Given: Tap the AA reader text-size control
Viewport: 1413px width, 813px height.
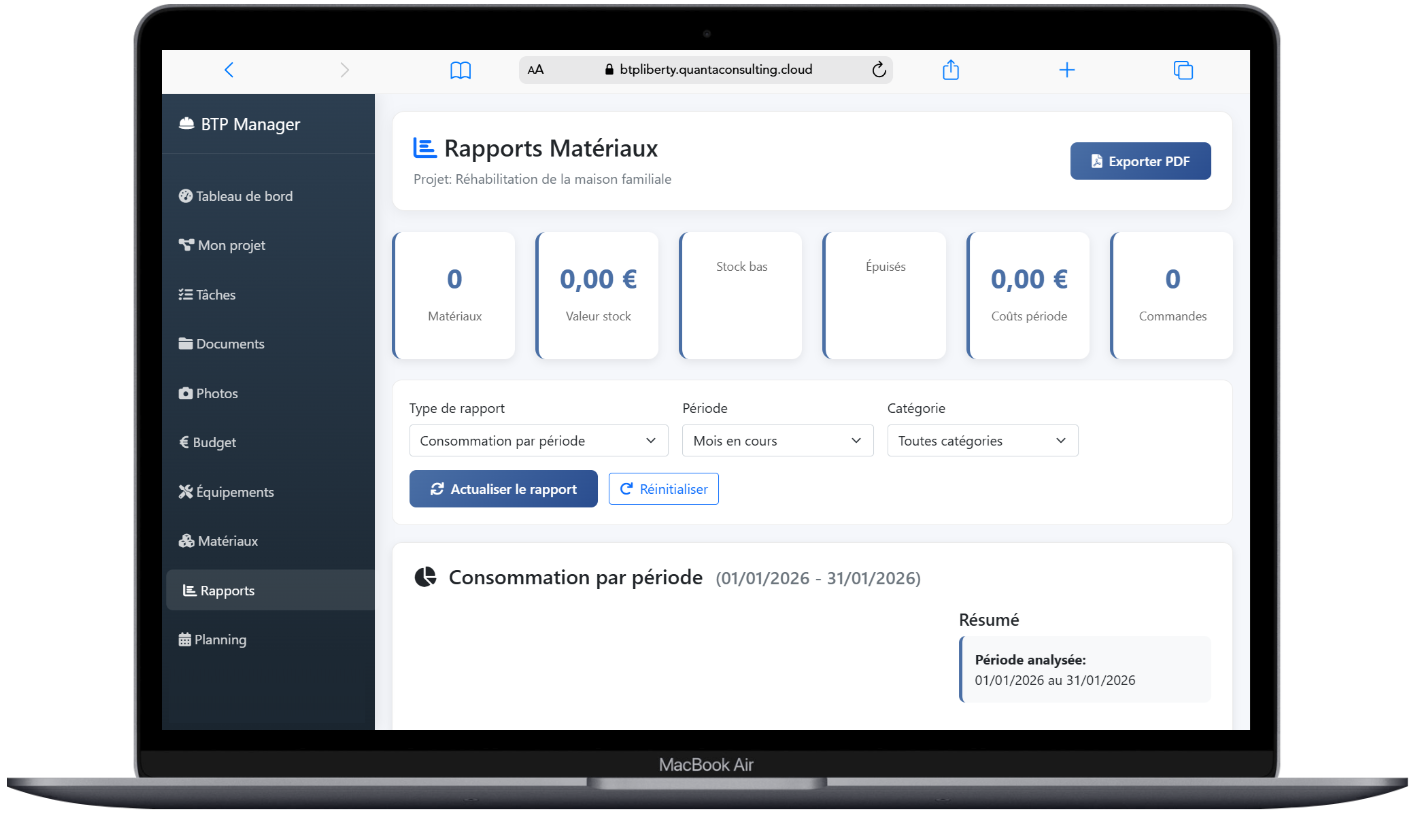Looking at the screenshot, I should click(536, 70).
